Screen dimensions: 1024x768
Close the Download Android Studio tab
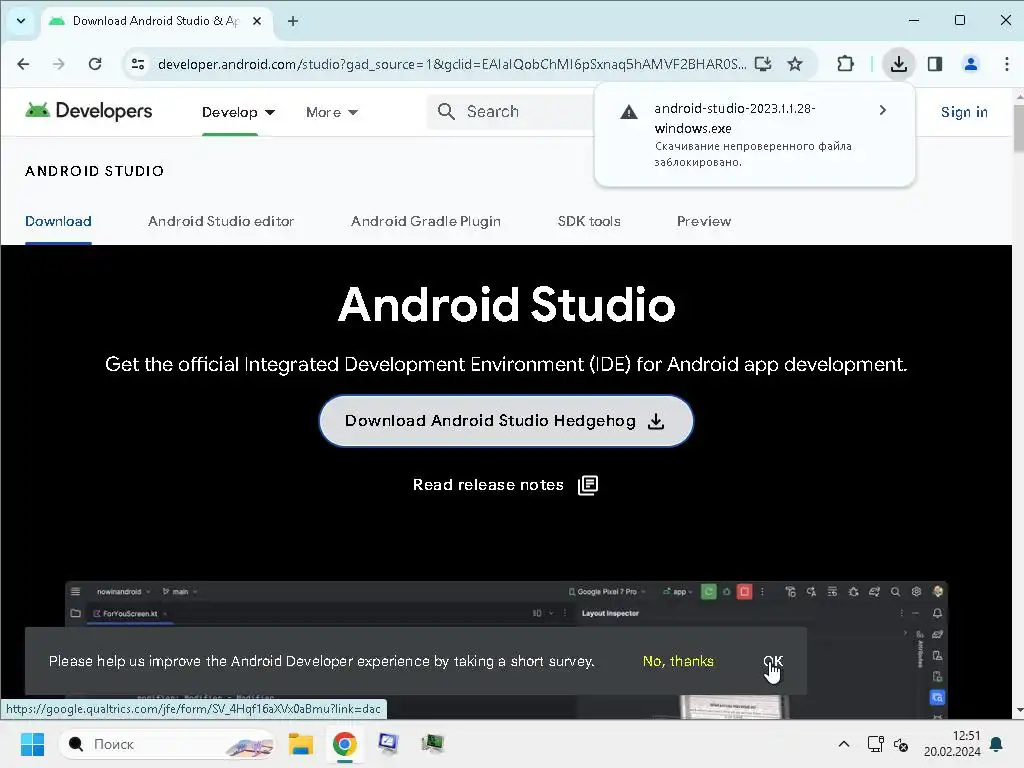257,21
